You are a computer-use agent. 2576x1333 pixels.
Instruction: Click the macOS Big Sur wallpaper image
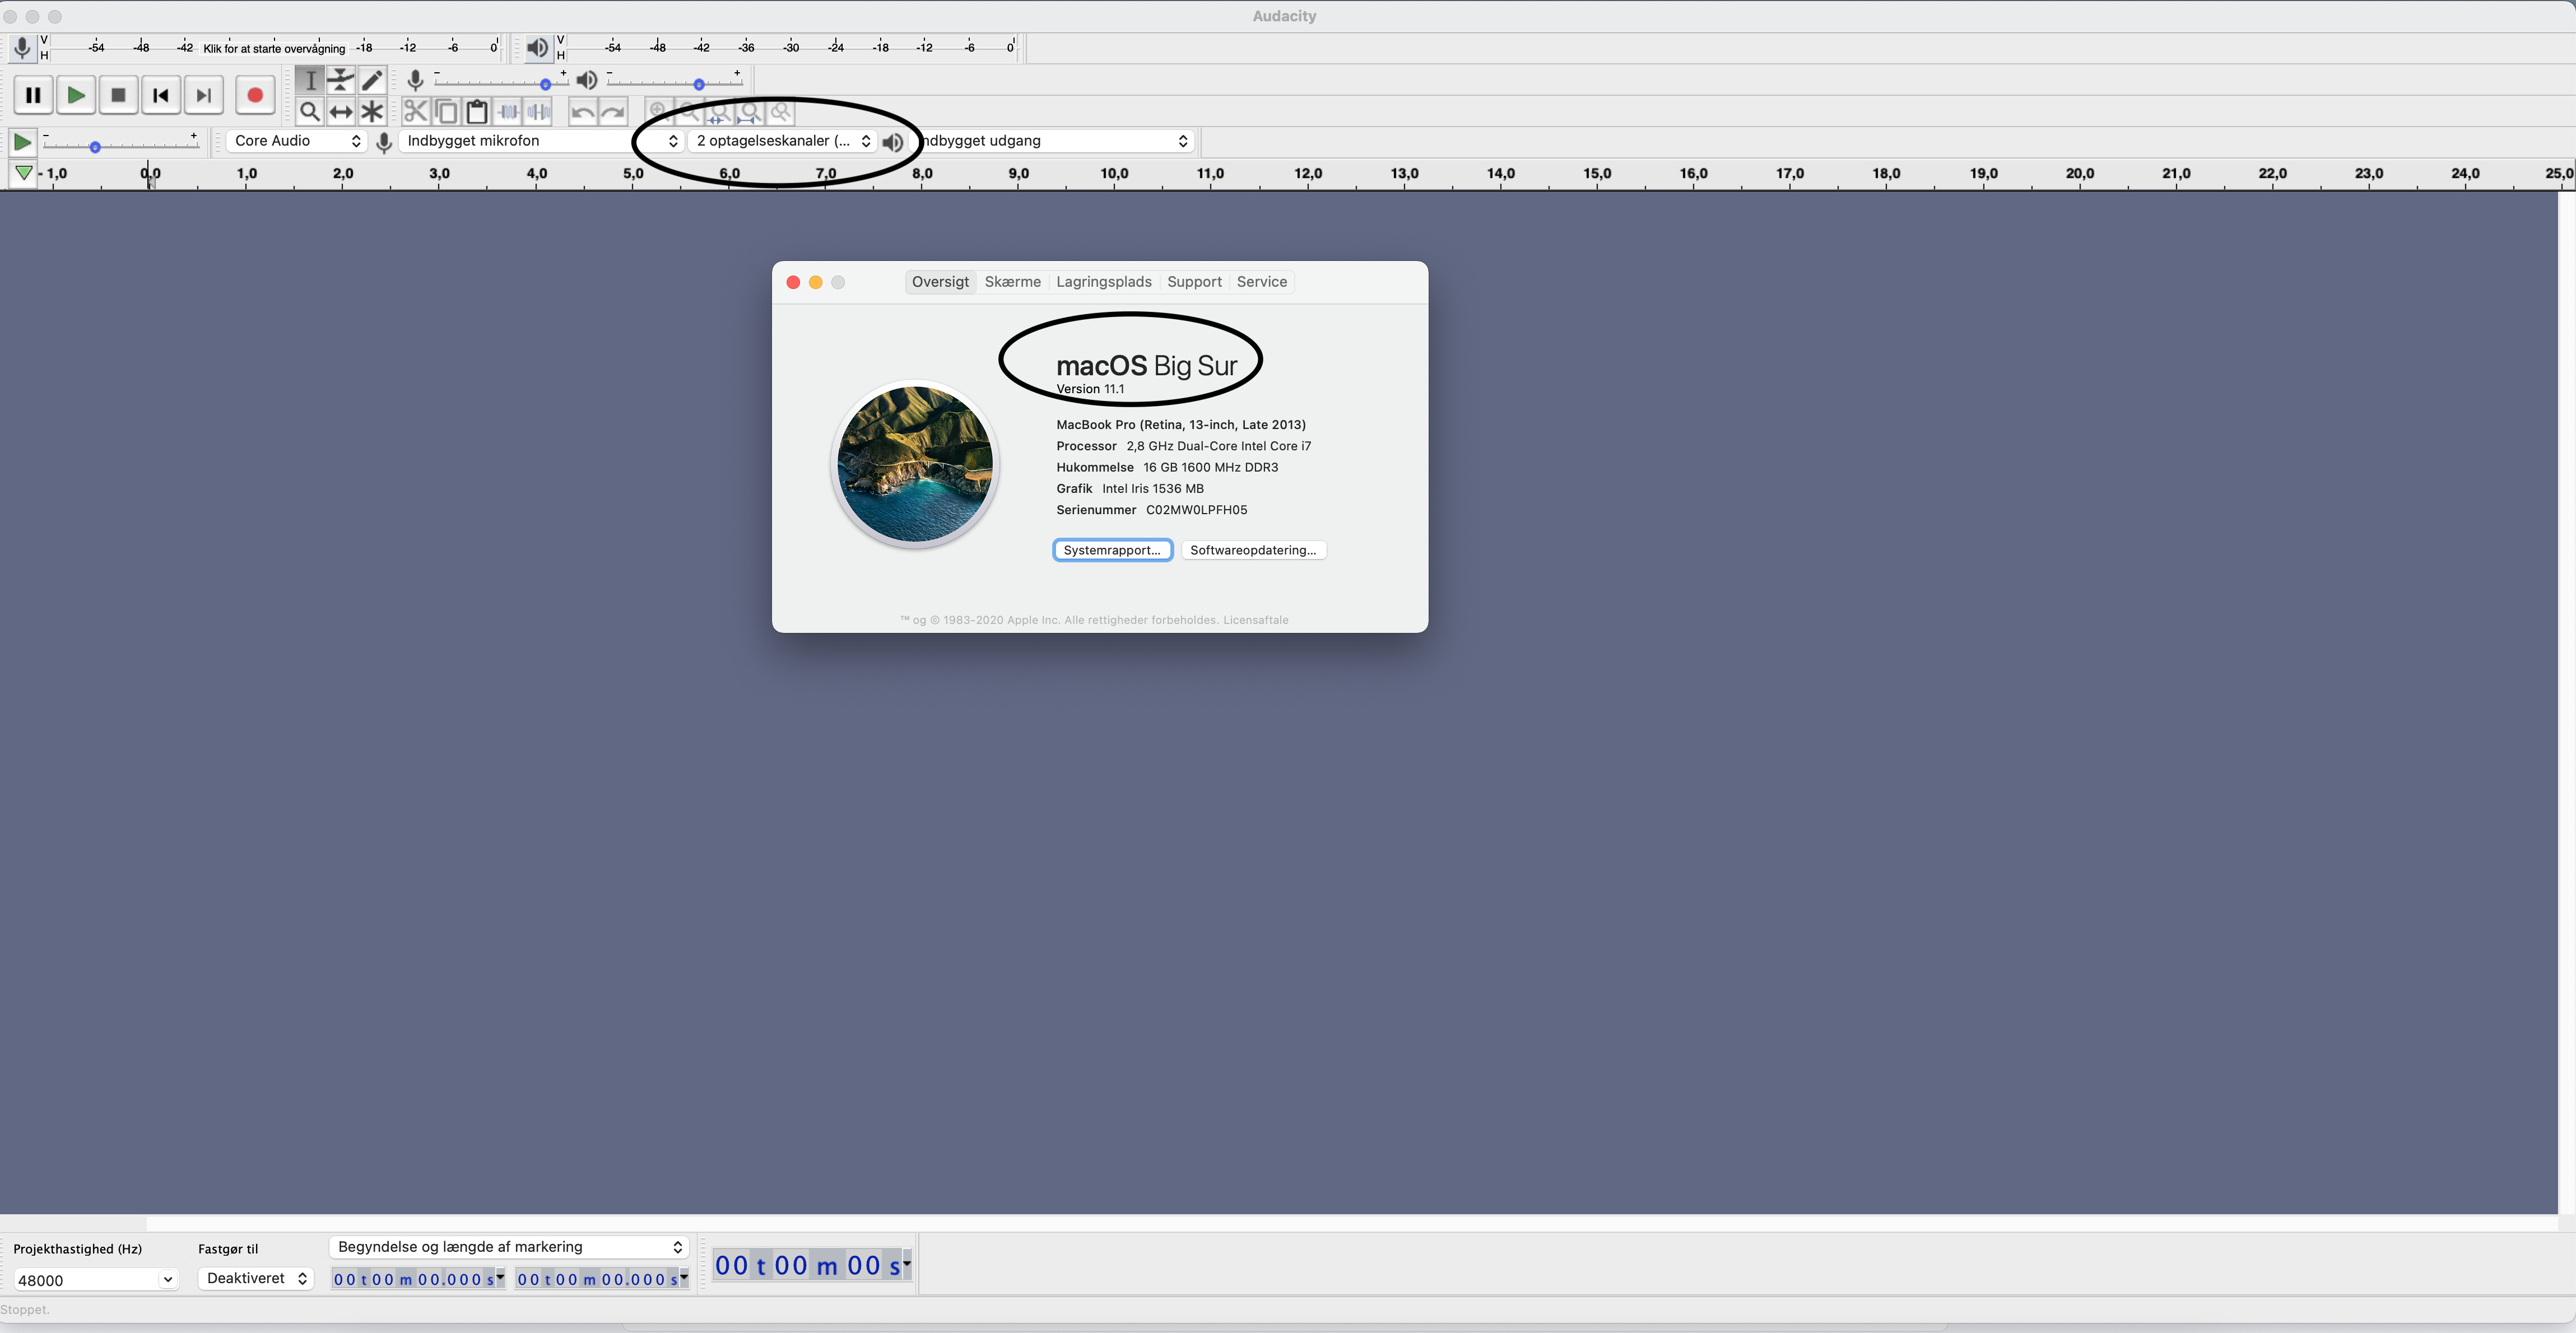(x=915, y=464)
